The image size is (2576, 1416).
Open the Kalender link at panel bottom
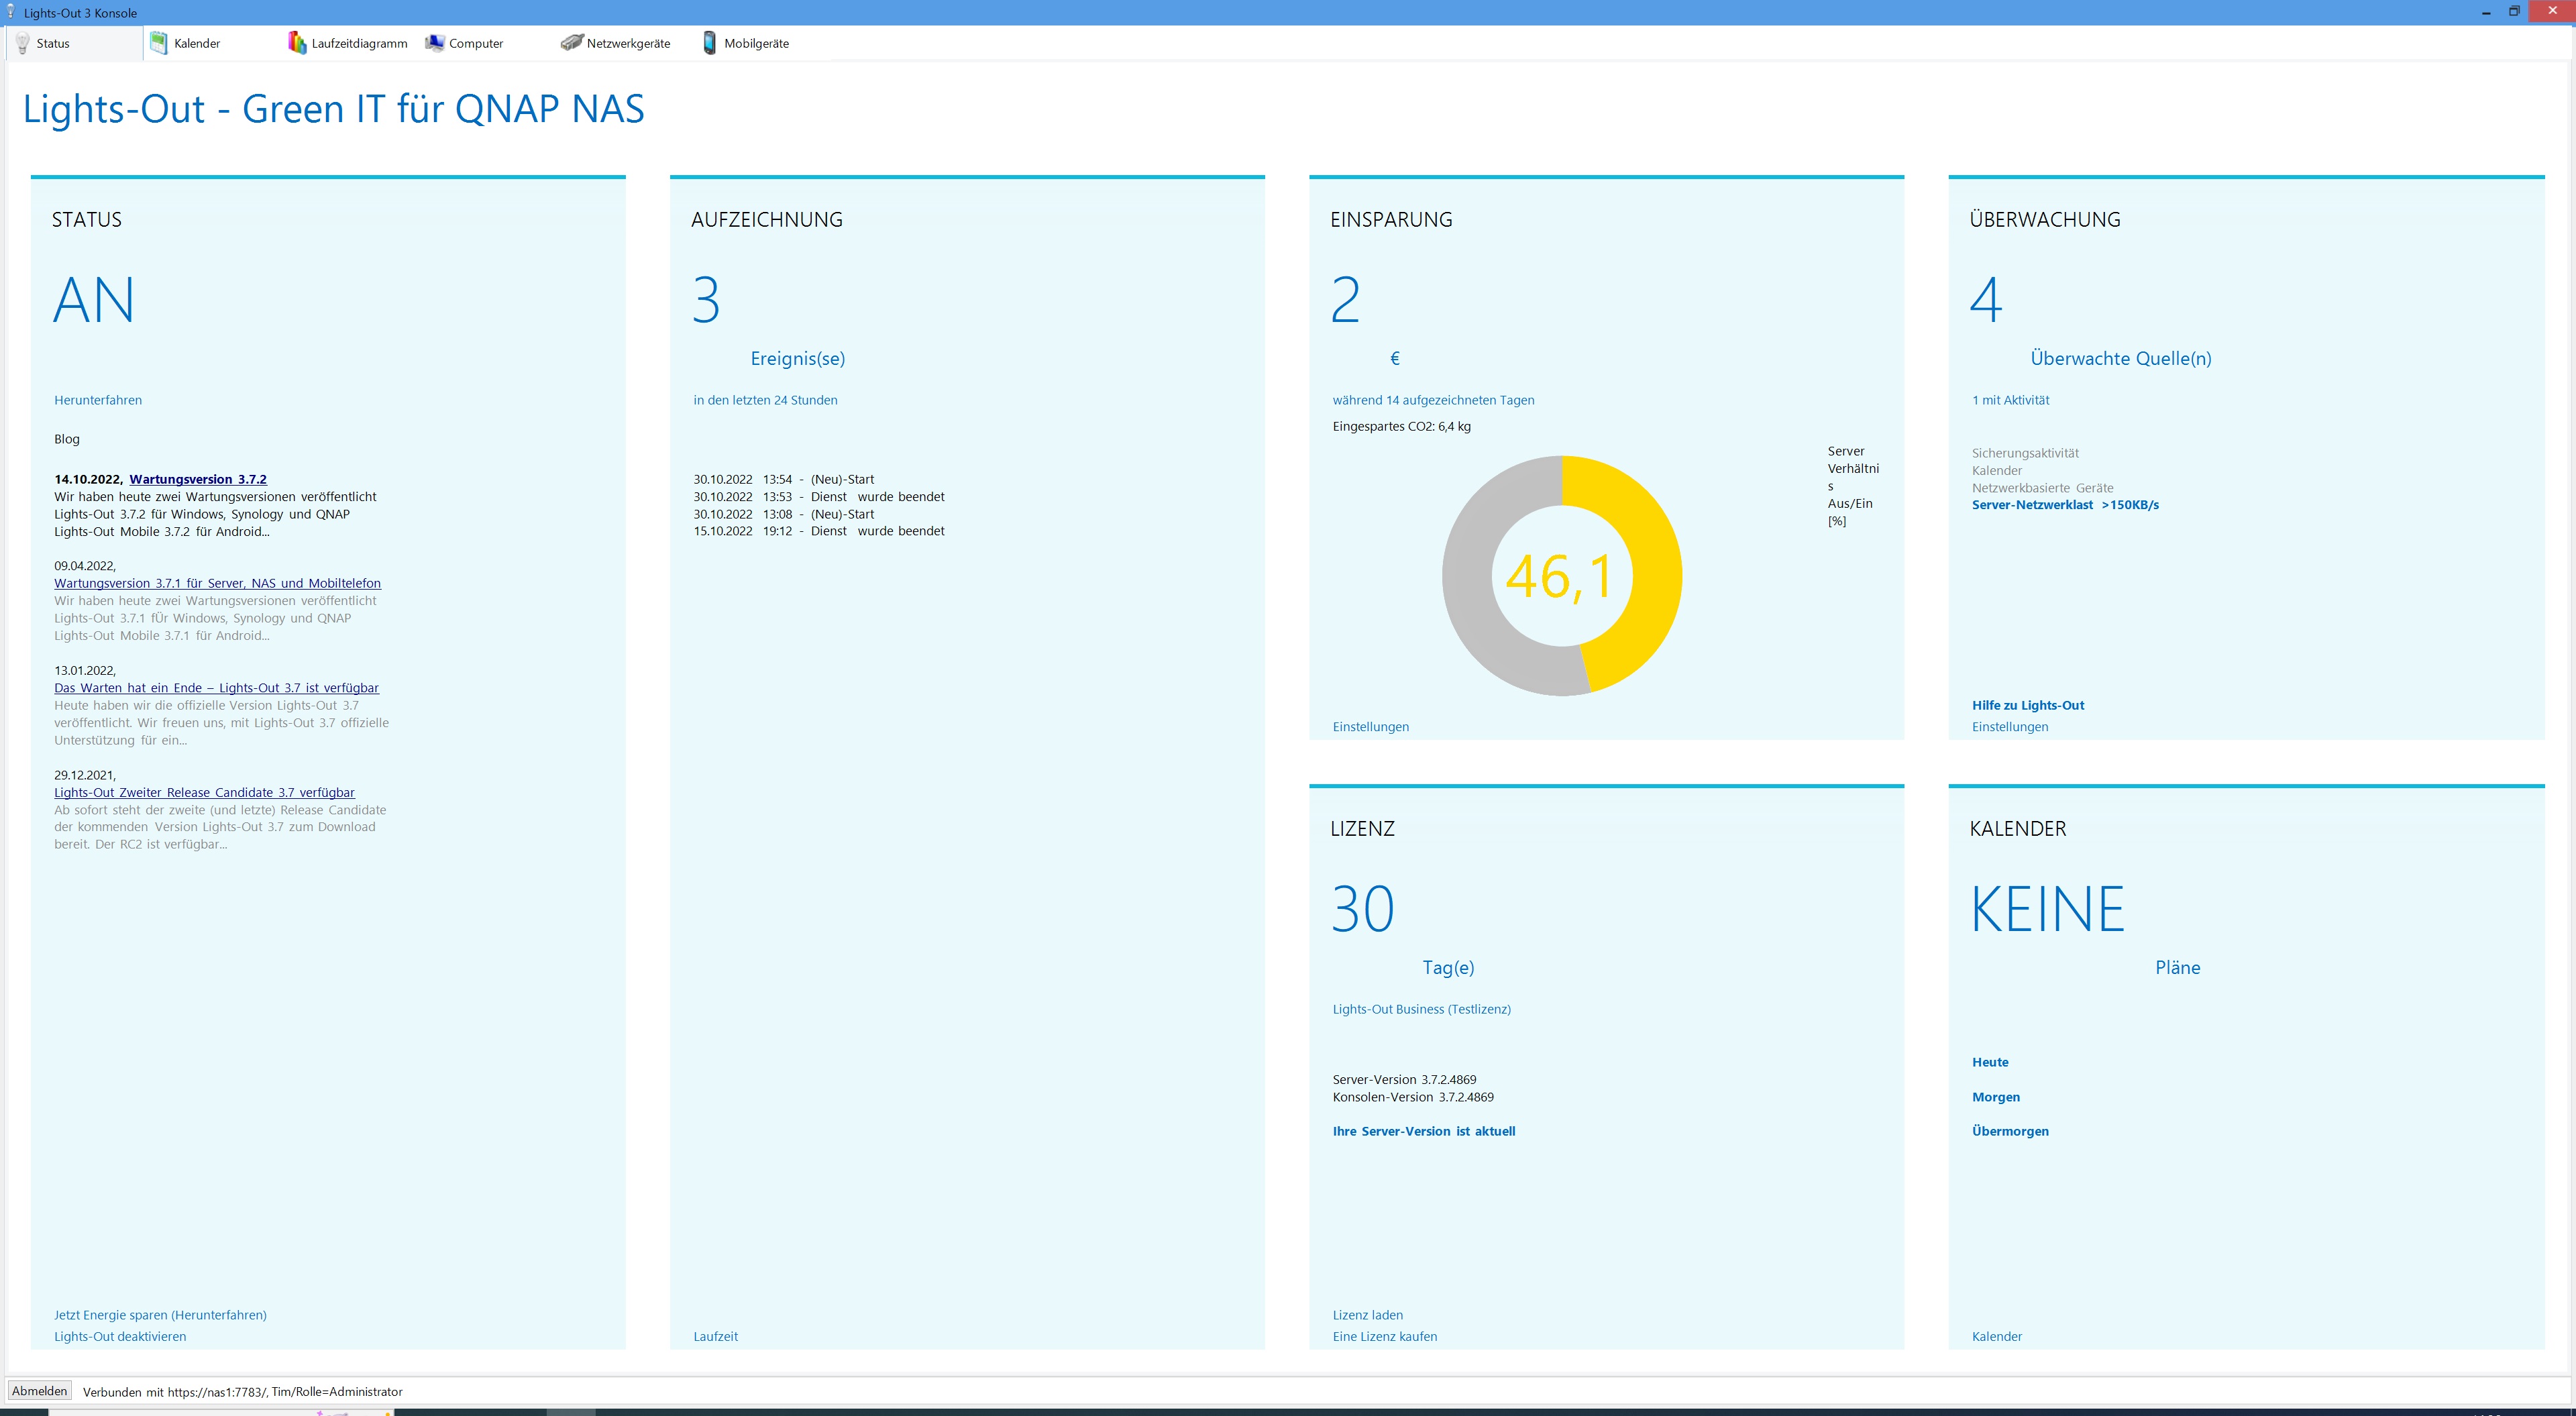click(x=1997, y=1336)
